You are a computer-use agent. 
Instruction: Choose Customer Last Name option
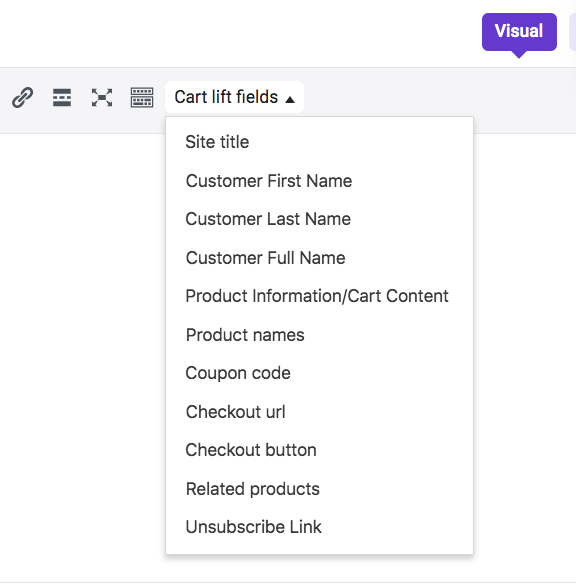[319, 219]
